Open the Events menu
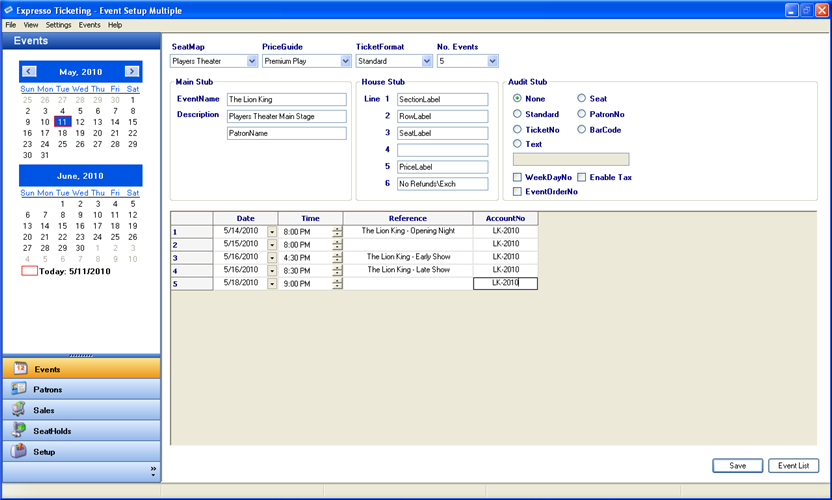832x500 pixels. point(89,25)
